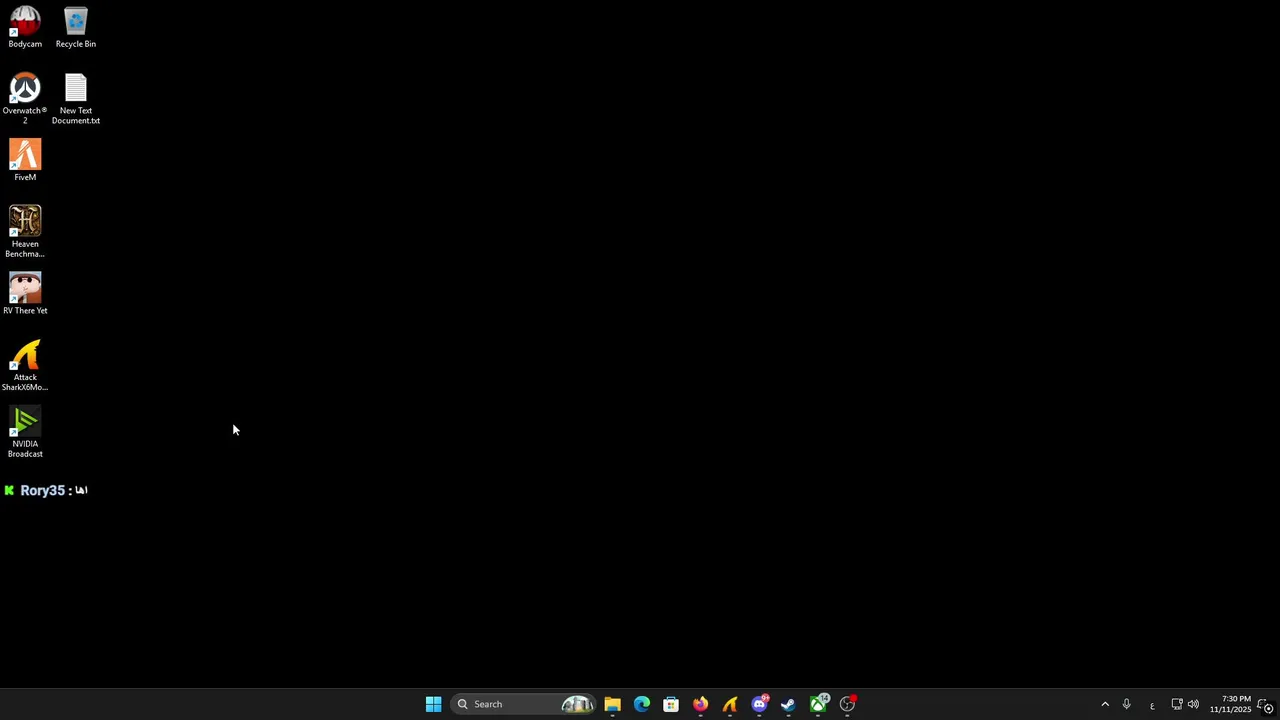This screenshot has height=720, width=1280.
Task: Open Microsoft Store from the taskbar
Action: pos(671,704)
